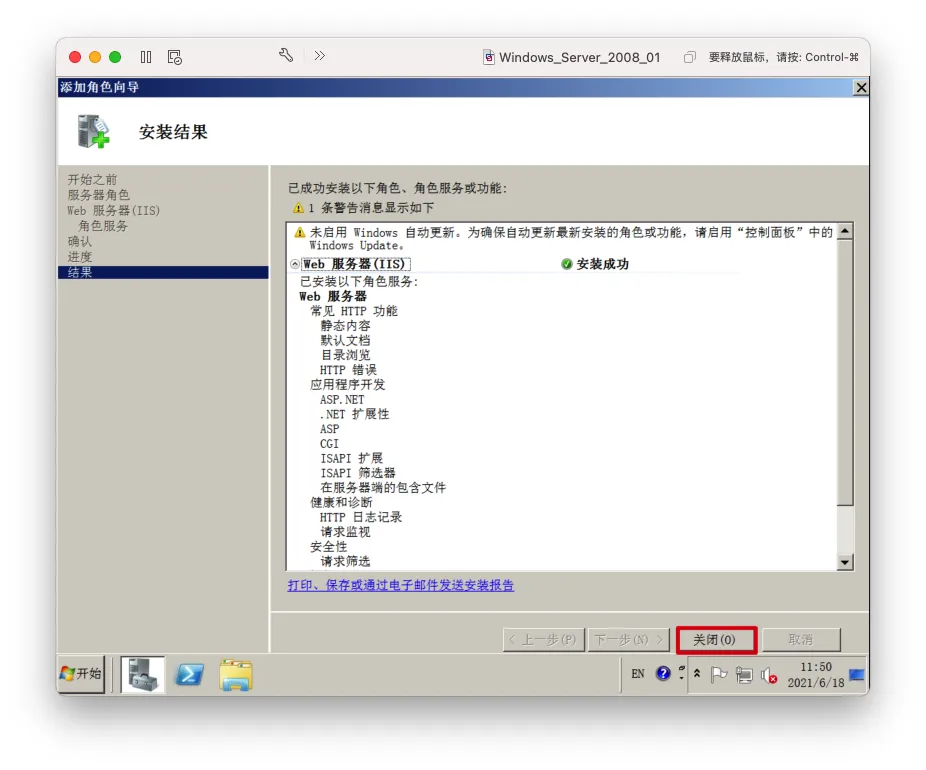Select 进度 in wizard steps

coord(80,257)
